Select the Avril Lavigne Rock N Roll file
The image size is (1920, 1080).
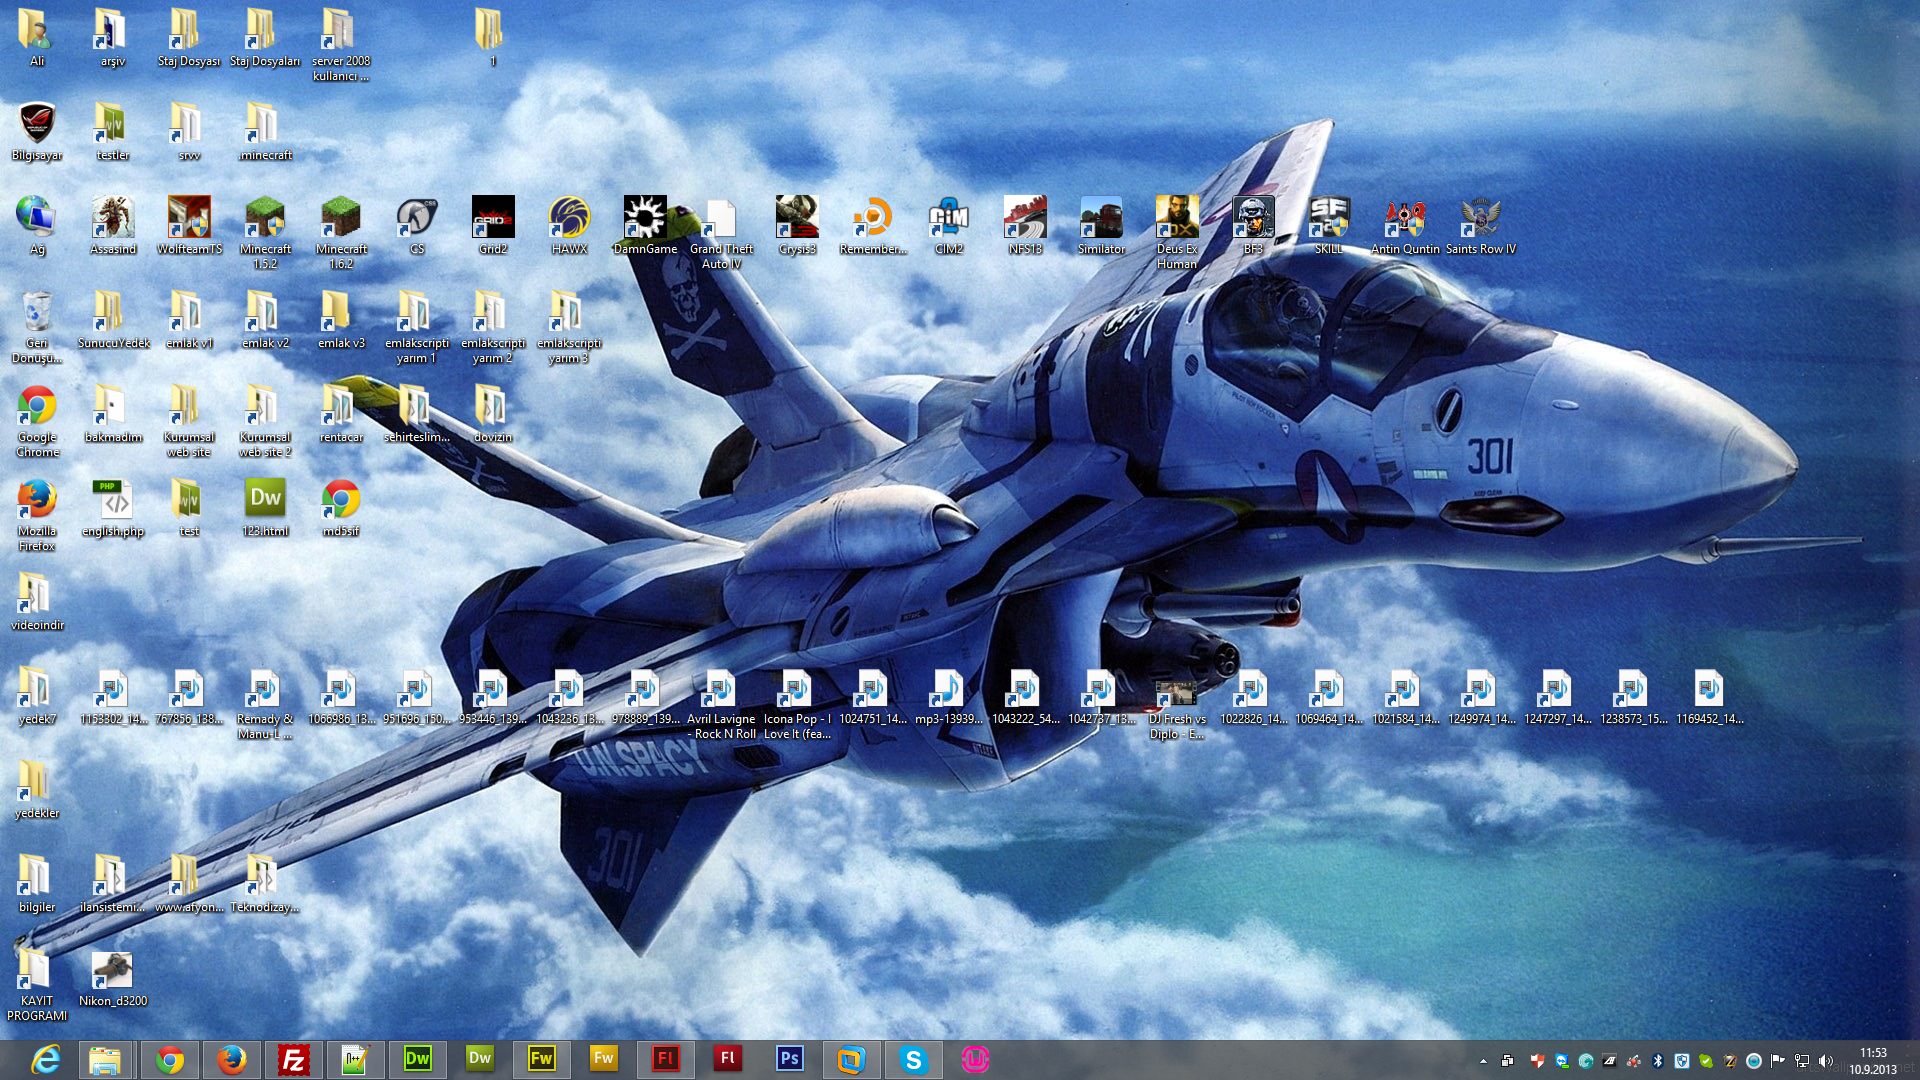(x=721, y=703)
